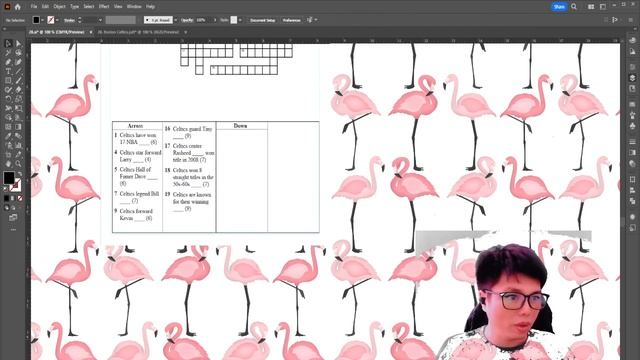Select the Gradient tool
This screenshot has width=640, height=360.
coord(18,127)
